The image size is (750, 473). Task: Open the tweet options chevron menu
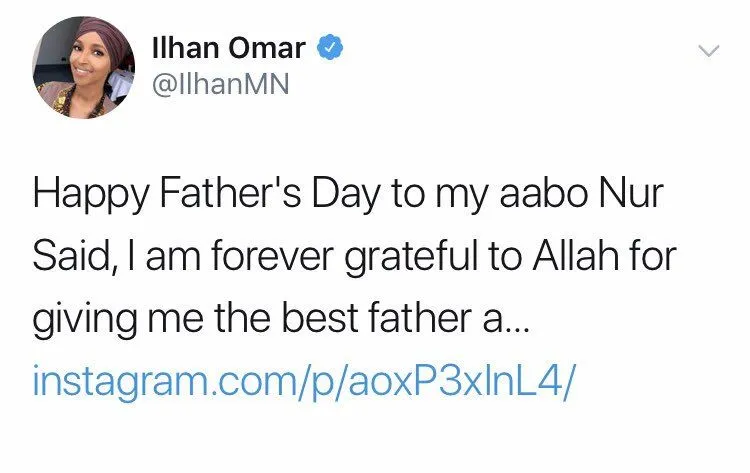tap(708, 50)
